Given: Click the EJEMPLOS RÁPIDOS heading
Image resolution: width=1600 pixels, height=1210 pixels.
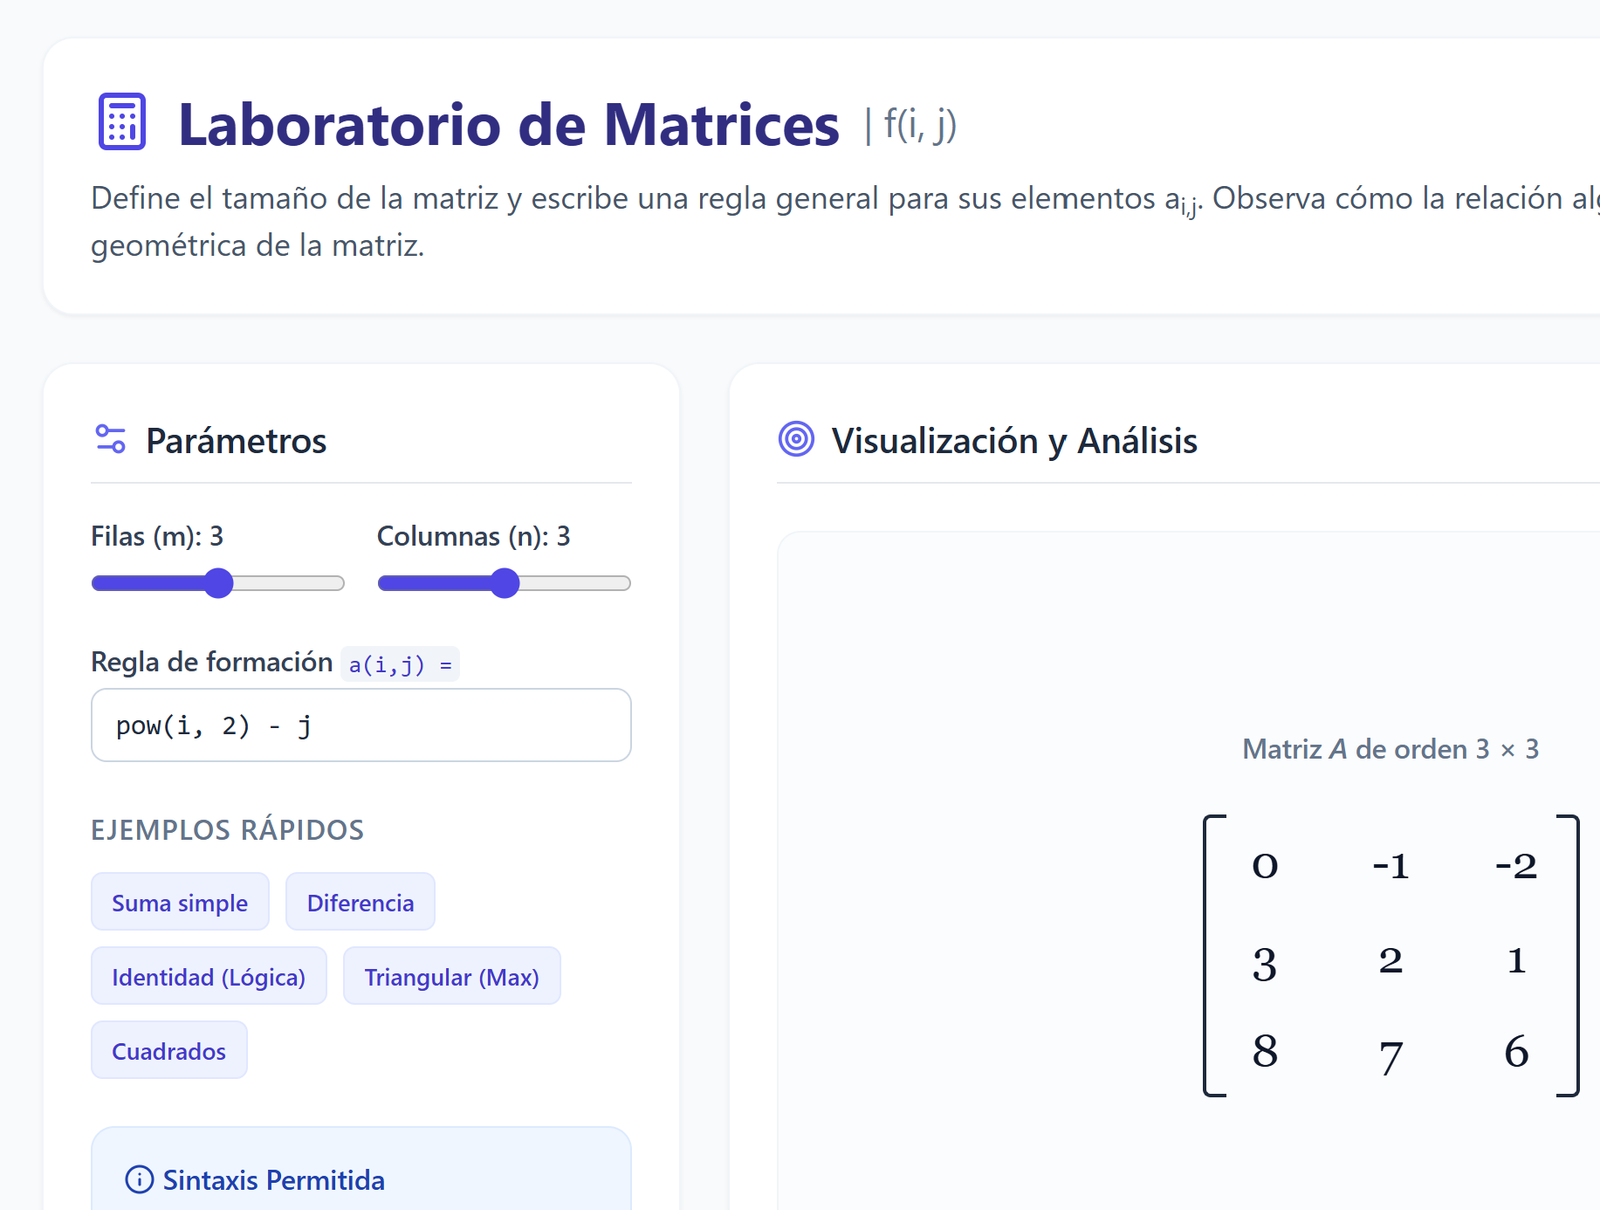Looking at the screenshot, I should (227, 829).
